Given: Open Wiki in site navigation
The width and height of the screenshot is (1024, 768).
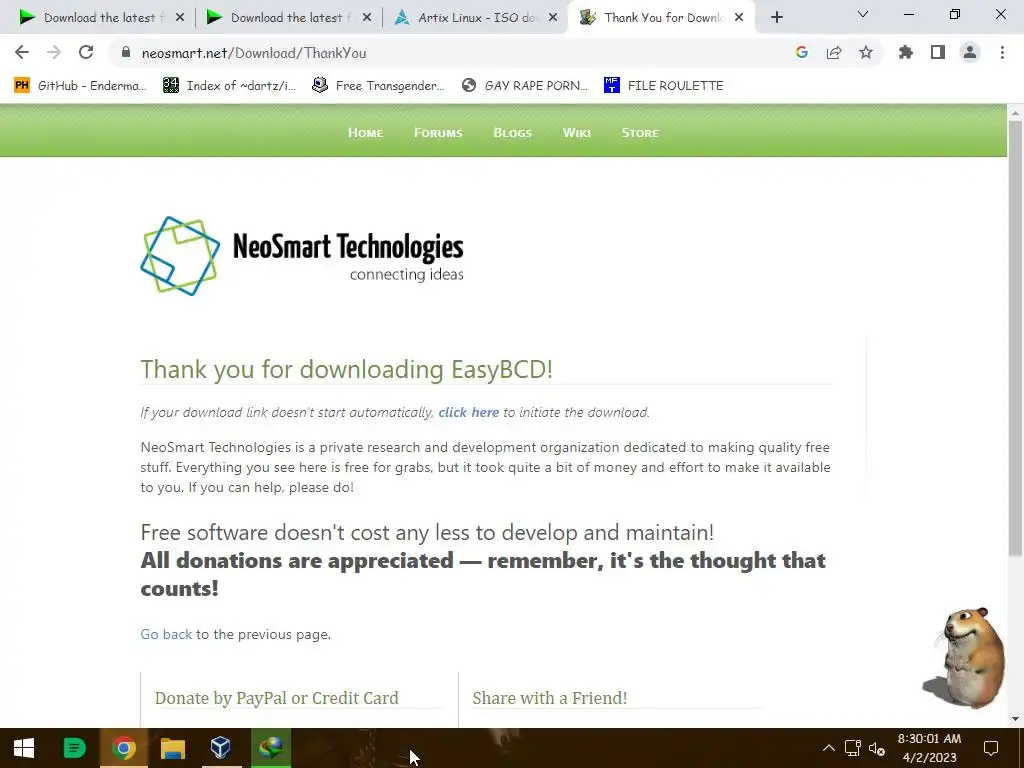Looking at the screenshot, I should 577,133.
